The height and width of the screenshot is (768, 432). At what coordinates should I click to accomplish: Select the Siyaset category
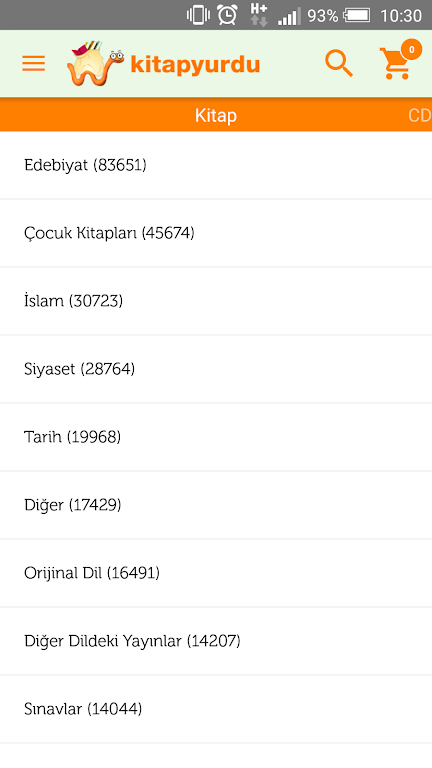(216, 369)
